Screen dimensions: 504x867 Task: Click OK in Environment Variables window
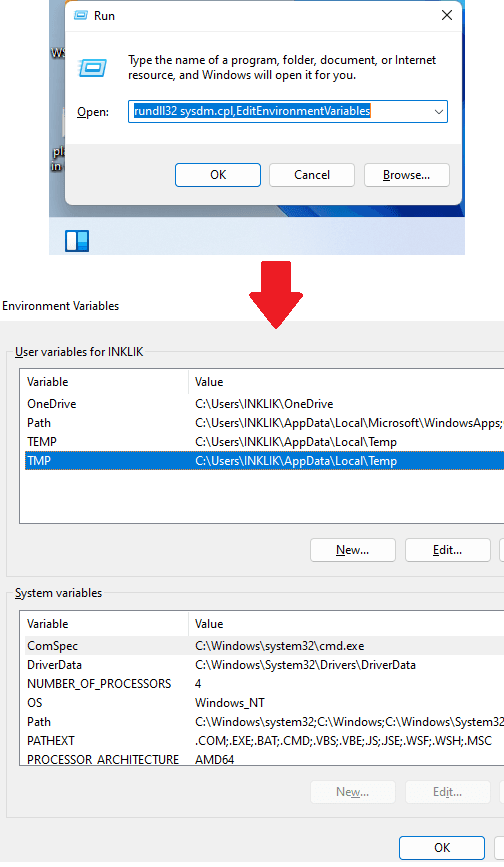click(442, 848)
